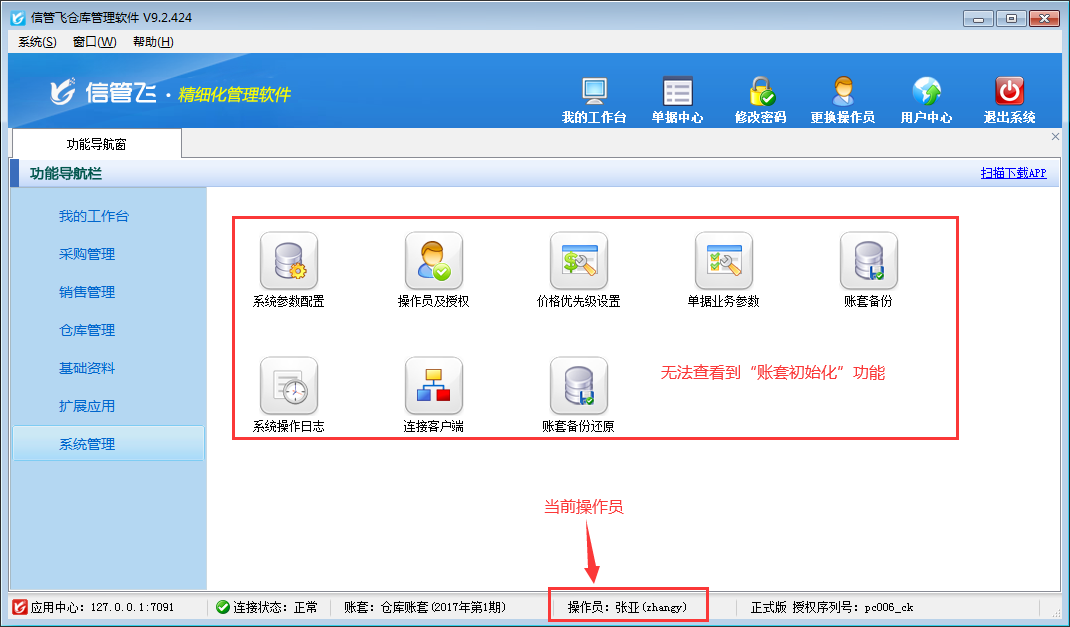Screen dimensions: 1070x627
Task: Launch 账套备份 database icon
Action: click(868, 261)
